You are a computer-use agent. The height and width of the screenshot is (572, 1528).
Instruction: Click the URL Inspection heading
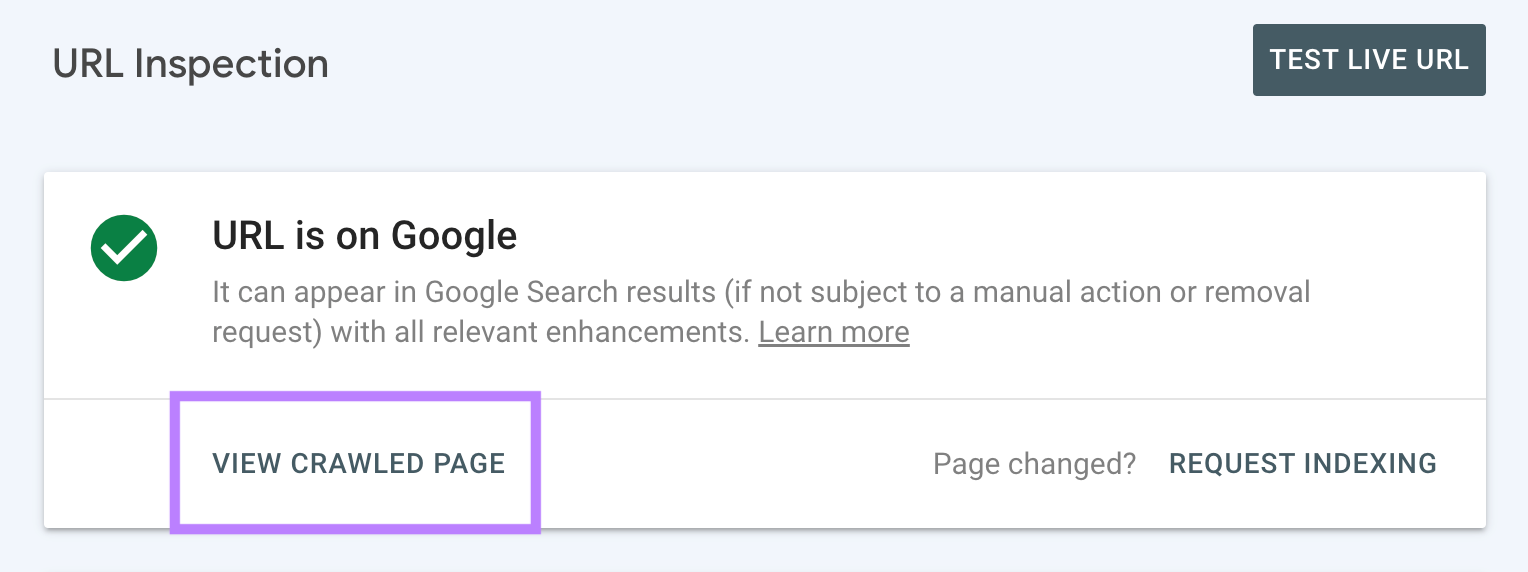[190, 64]
